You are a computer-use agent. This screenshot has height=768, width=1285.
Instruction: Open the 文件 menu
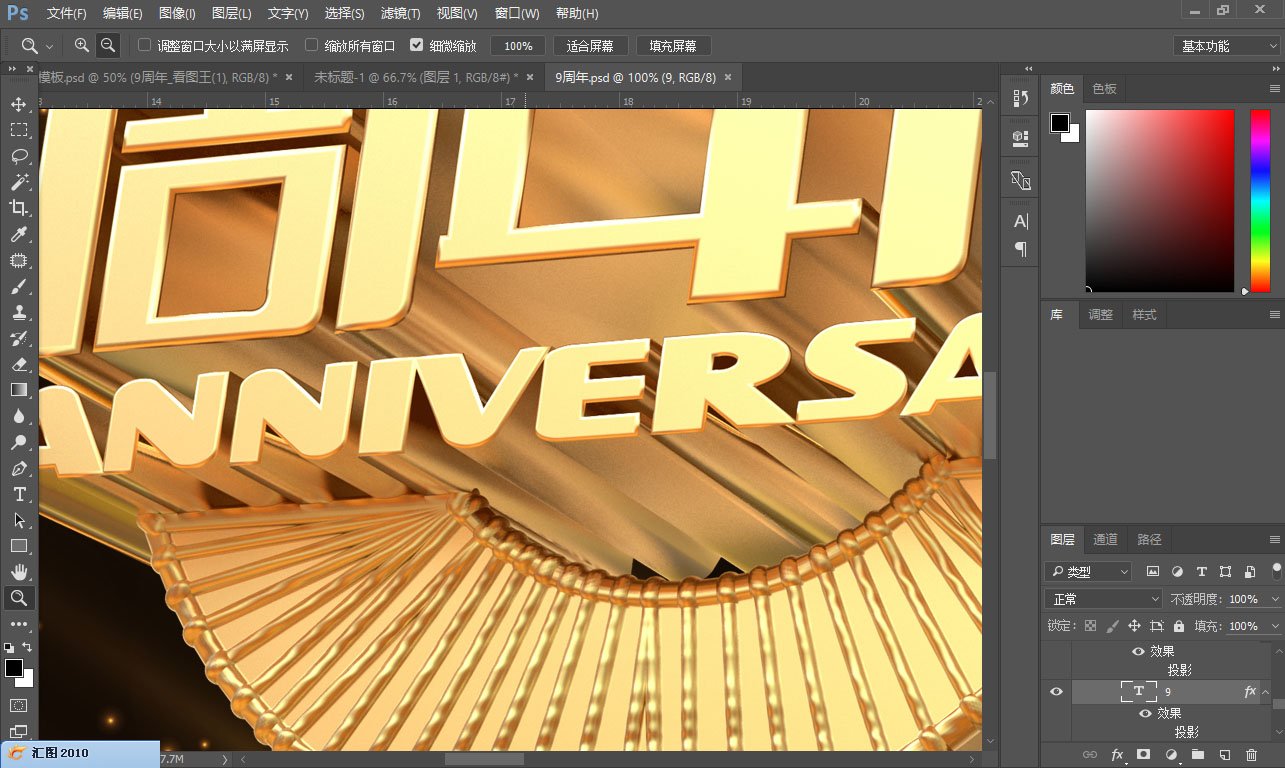tap(66, 14)
